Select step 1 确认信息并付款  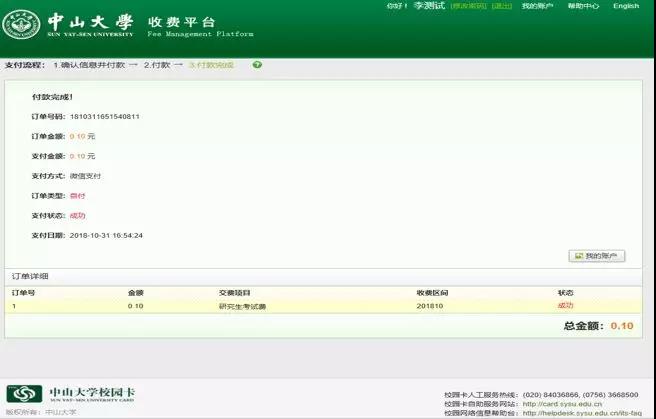tap(89, 65)
